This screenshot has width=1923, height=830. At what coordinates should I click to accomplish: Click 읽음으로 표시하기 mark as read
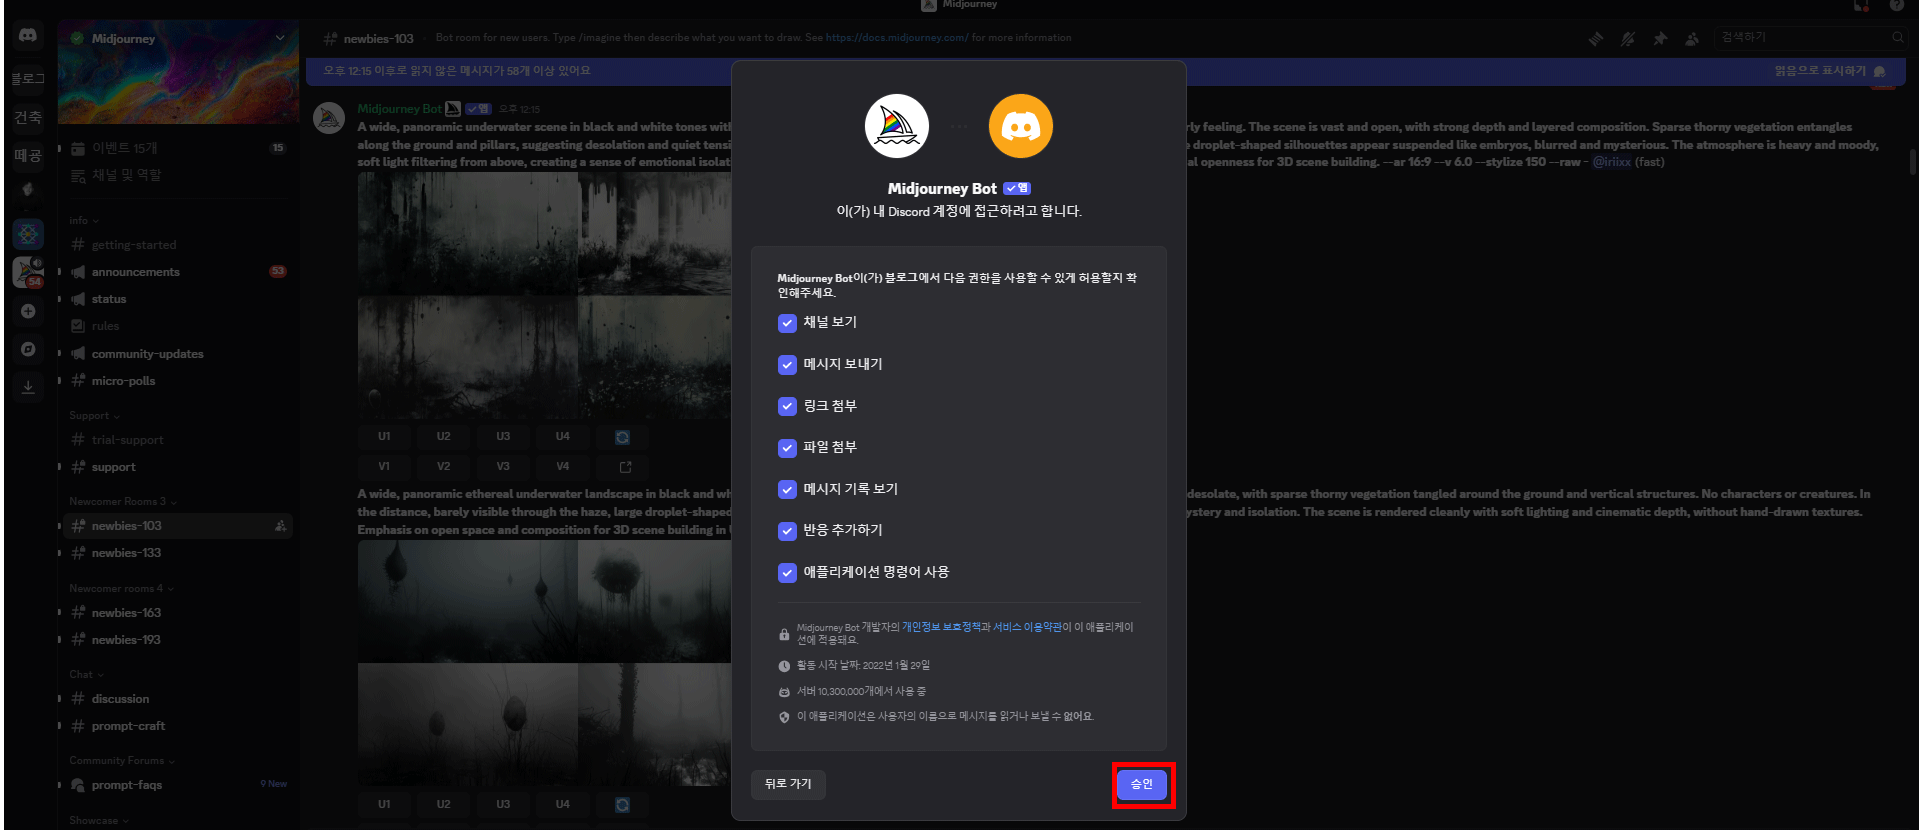pos(1829,71)
